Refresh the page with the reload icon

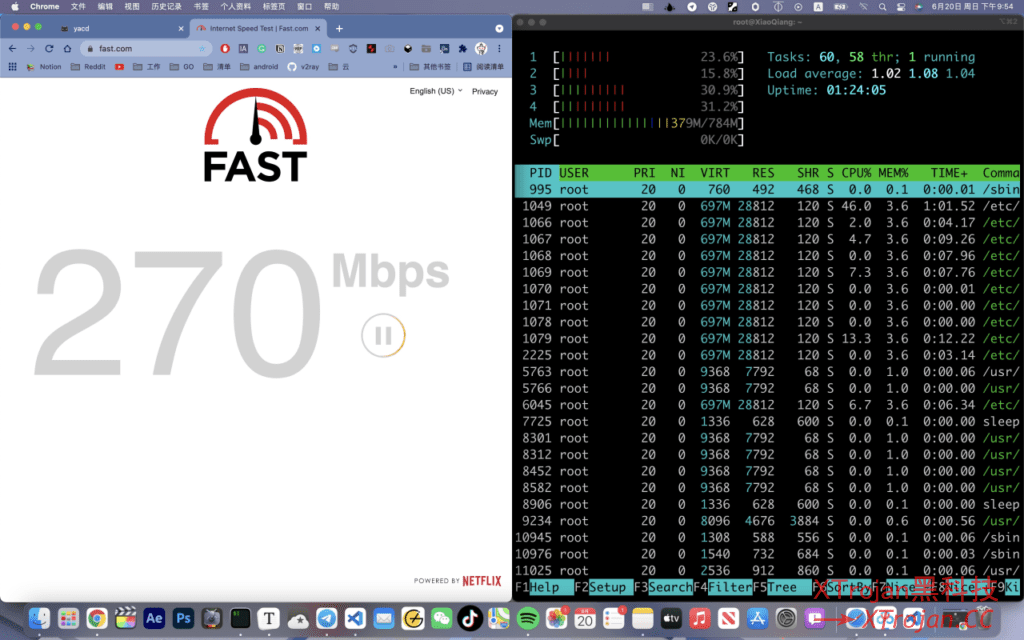pos(49,47)
